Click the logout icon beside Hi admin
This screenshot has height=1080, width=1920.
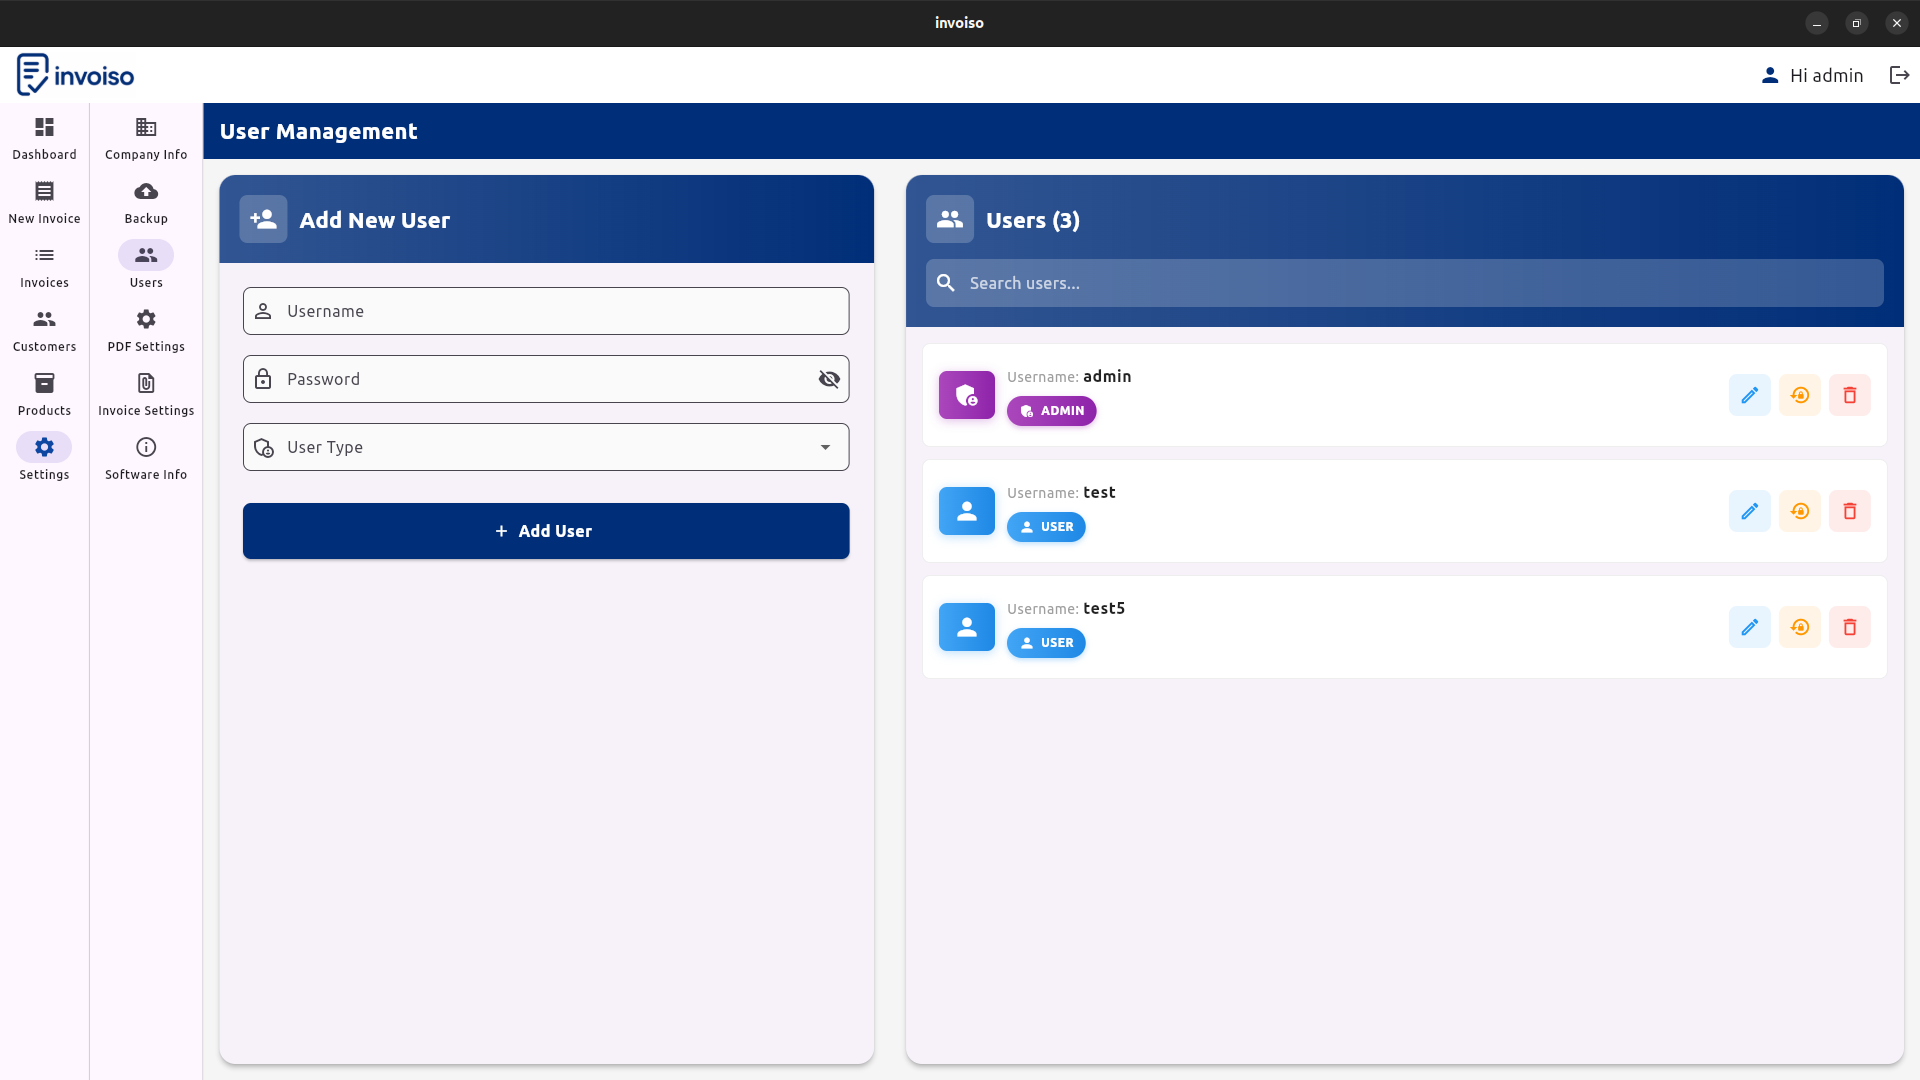point(1899,75)
